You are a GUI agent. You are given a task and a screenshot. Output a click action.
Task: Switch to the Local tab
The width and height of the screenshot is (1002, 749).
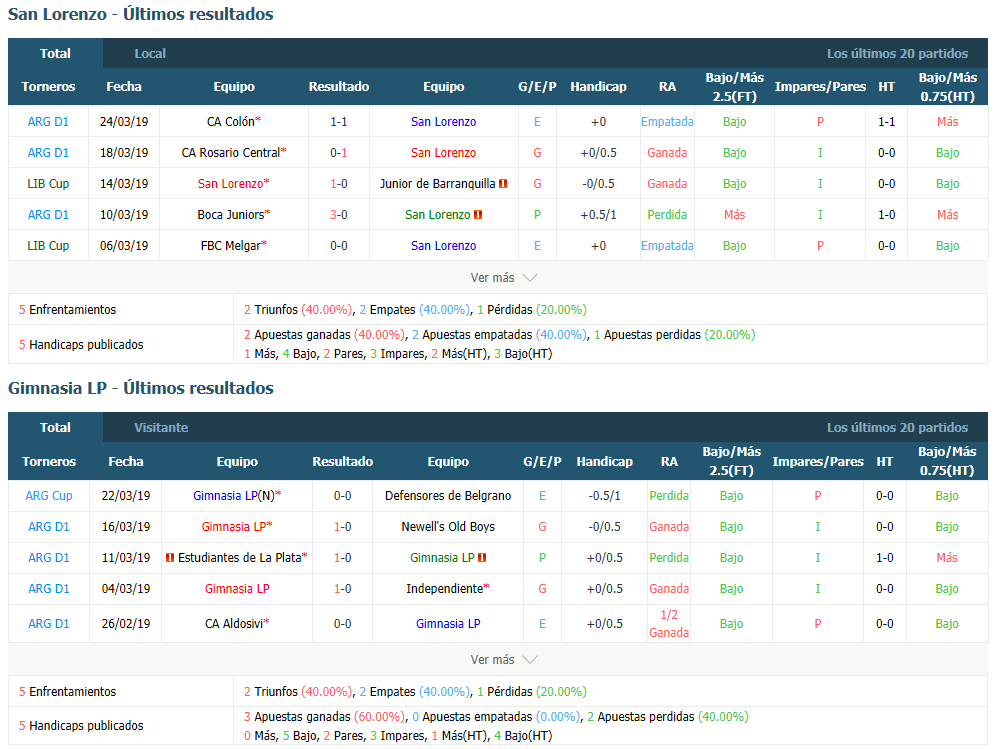[150, 54]
